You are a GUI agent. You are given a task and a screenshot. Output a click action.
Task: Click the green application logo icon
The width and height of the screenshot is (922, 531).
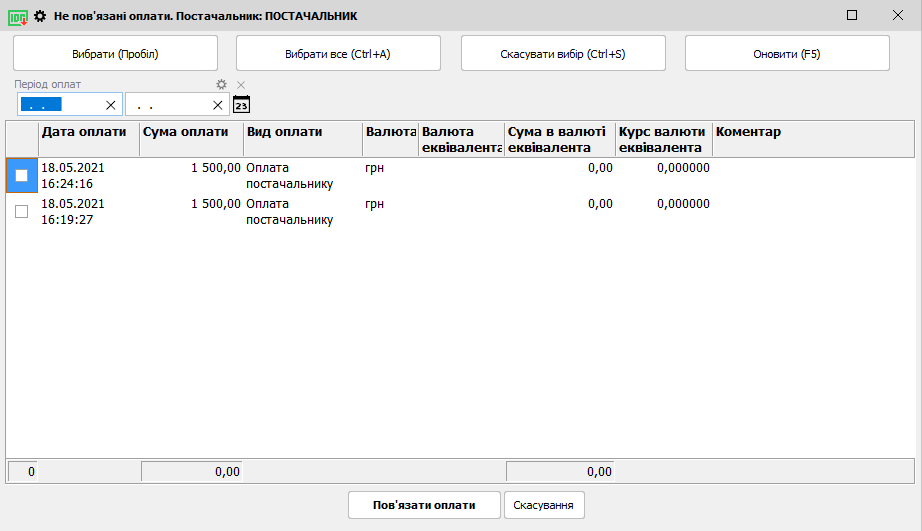(18, 16)
